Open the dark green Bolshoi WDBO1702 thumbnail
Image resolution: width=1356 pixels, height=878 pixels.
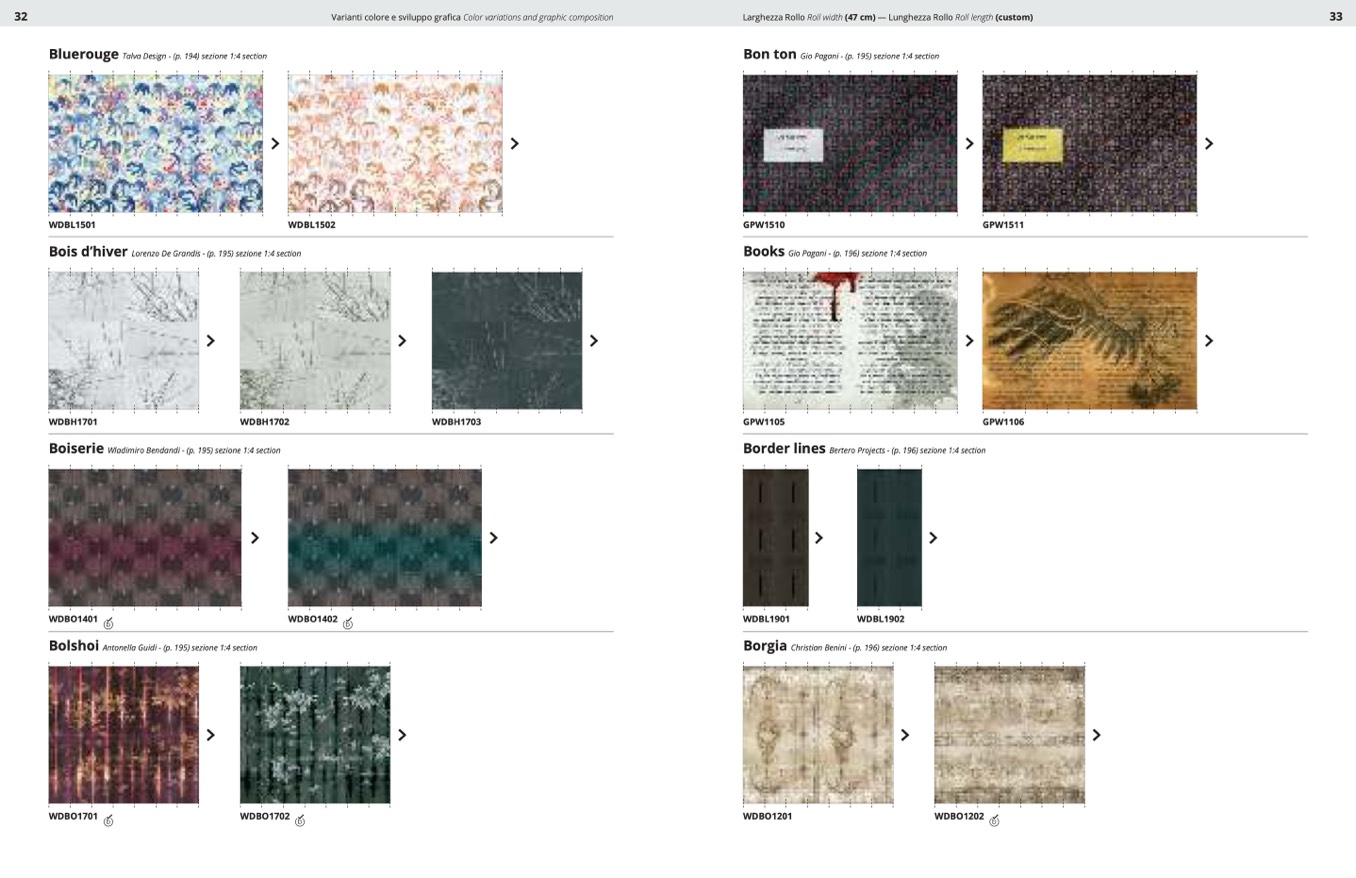click(315, 734)
